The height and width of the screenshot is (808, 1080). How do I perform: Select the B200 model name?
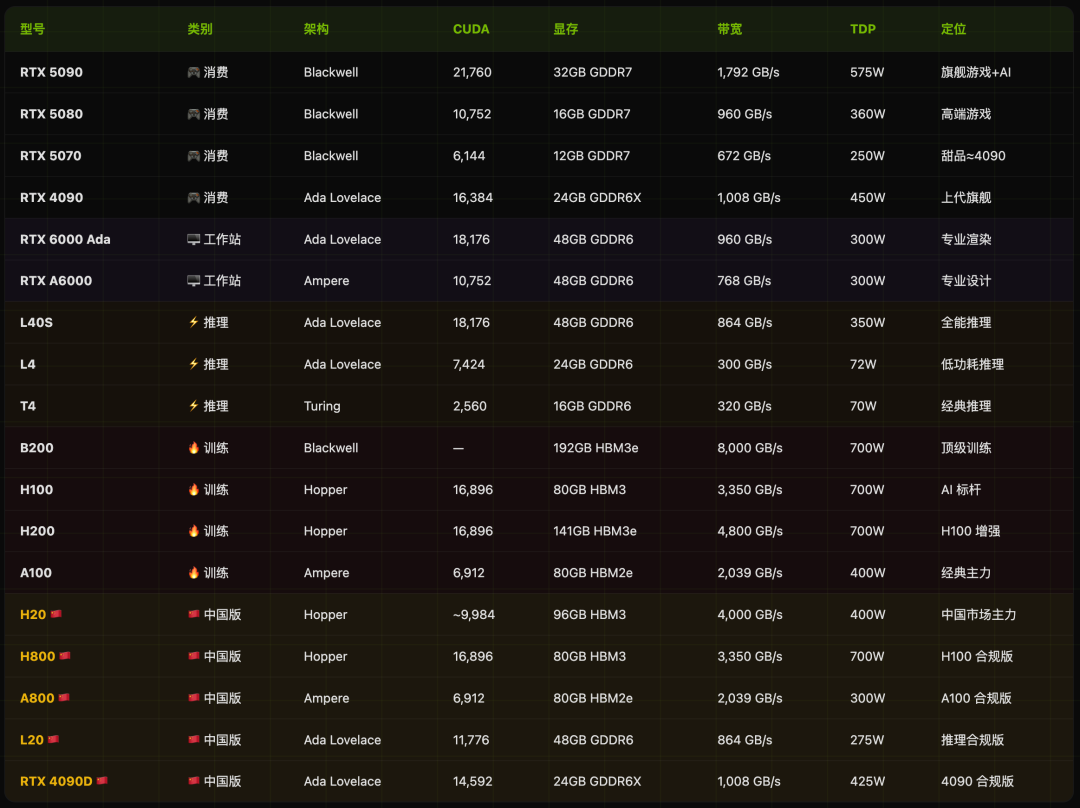pos(37,448)
